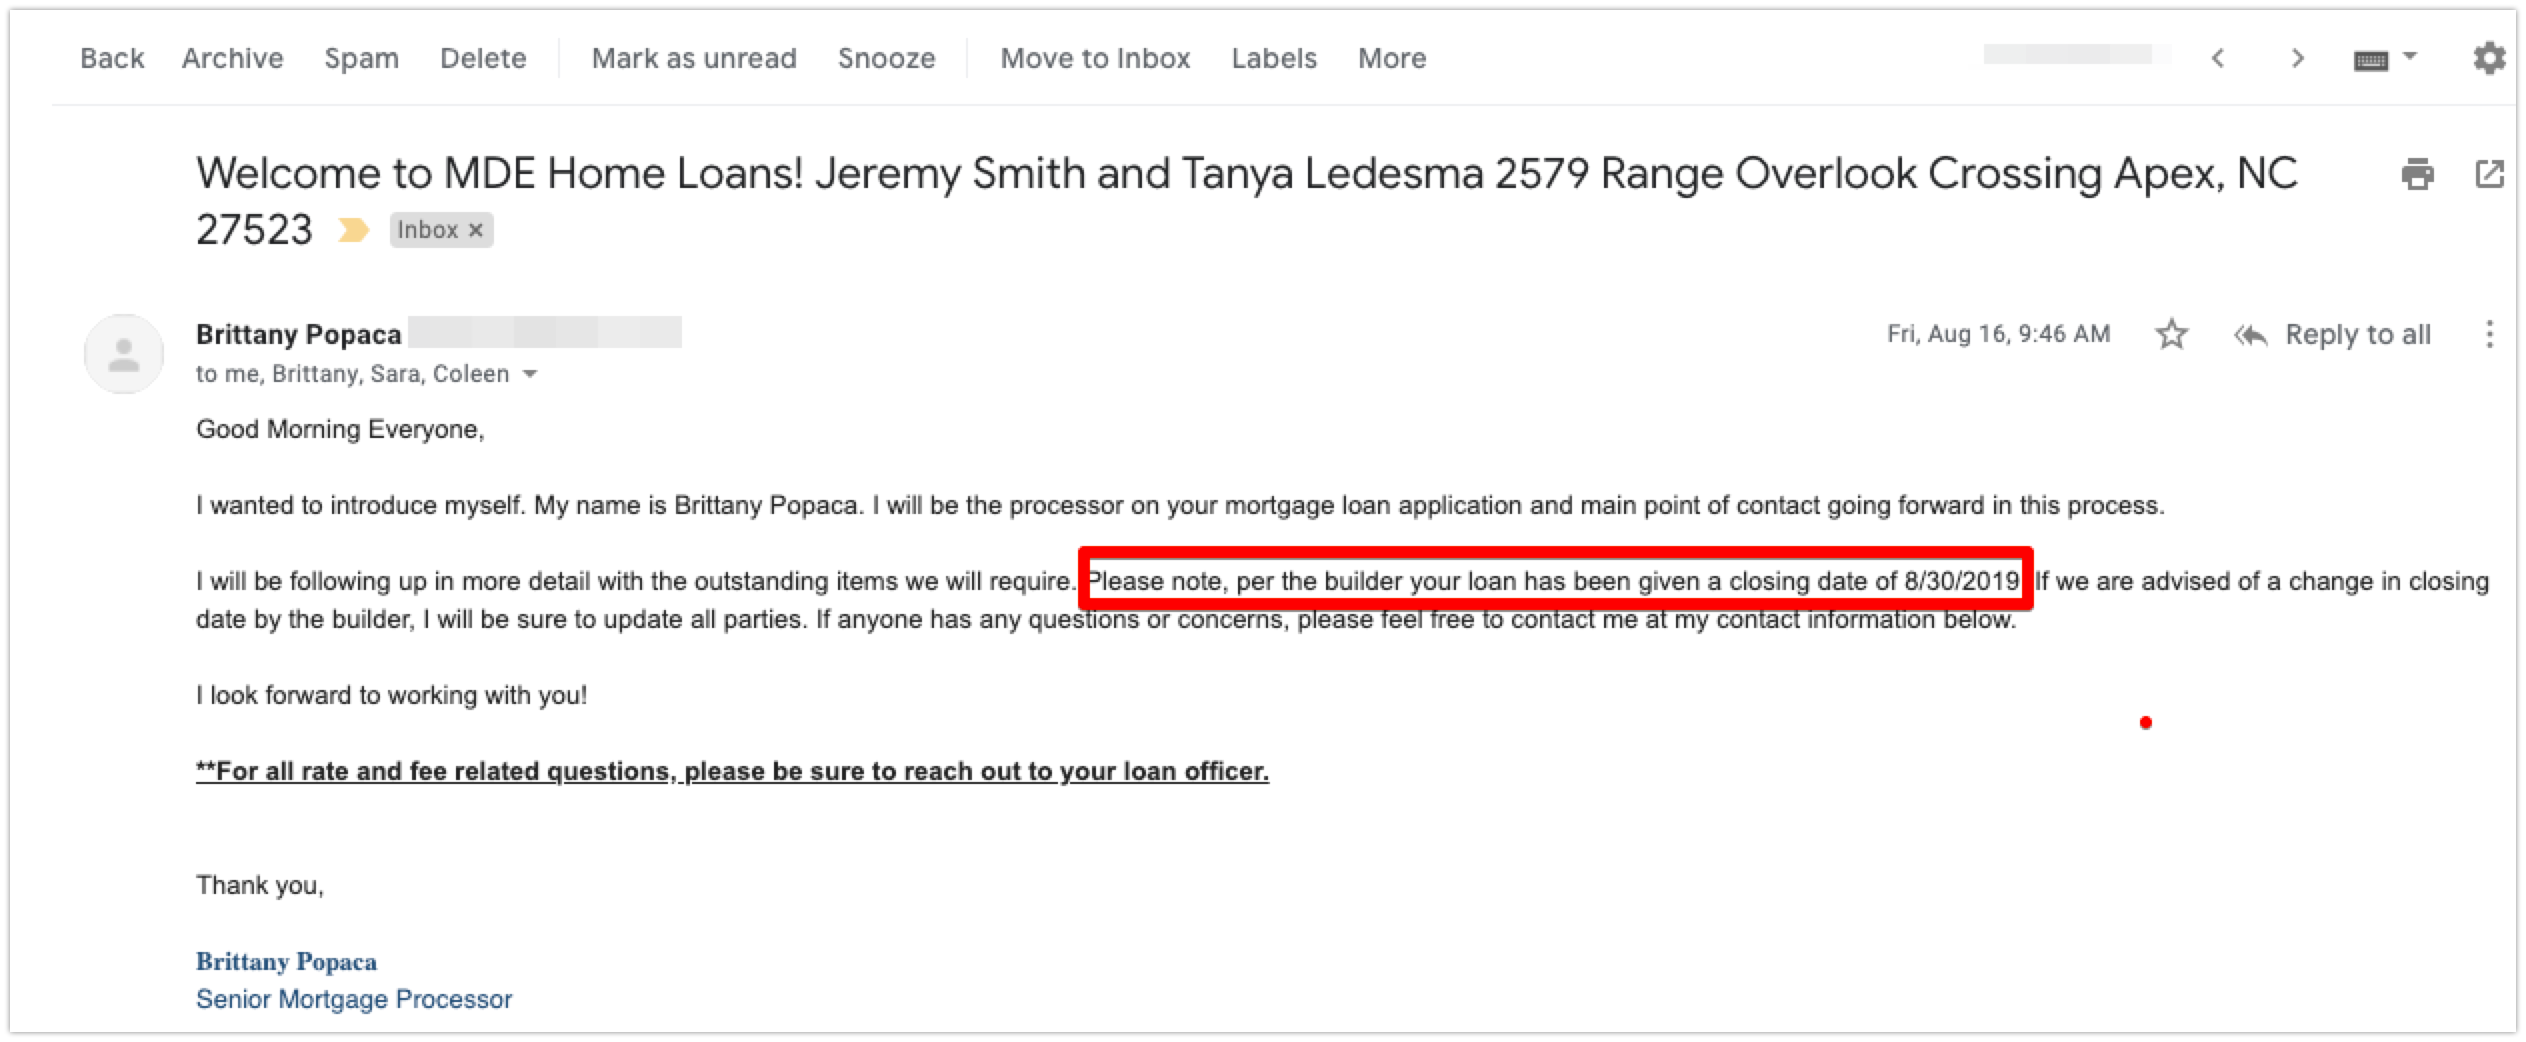Open the input tools keyboard icon

[2371, 60]
